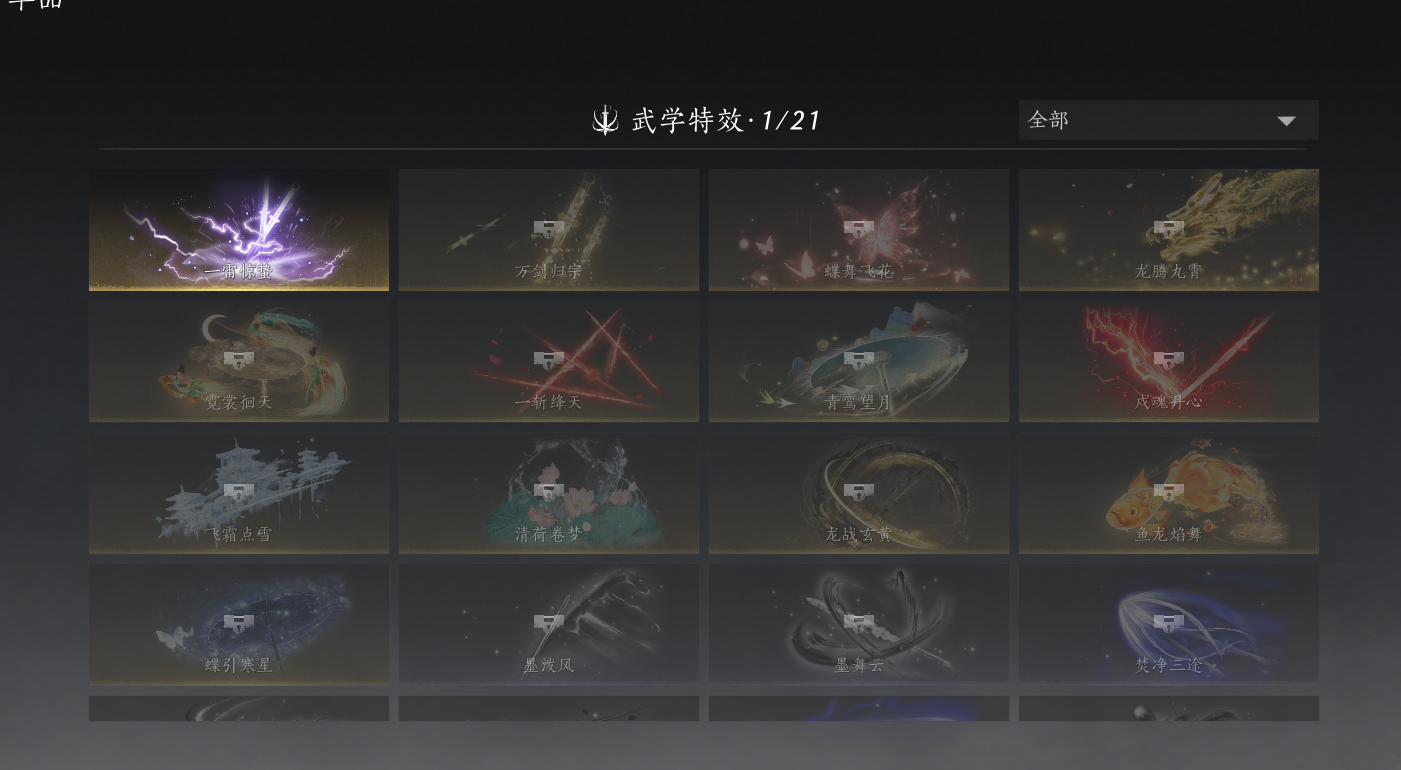Click the dropdown arrow beside 全部
This screenshot has height=770, width=1401.
coord(1286,121)
